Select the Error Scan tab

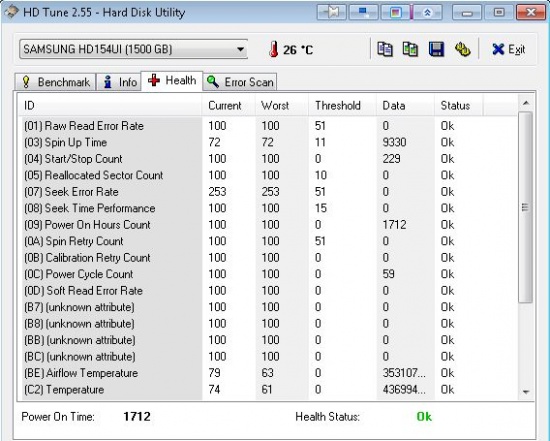[x=240, y=82]
